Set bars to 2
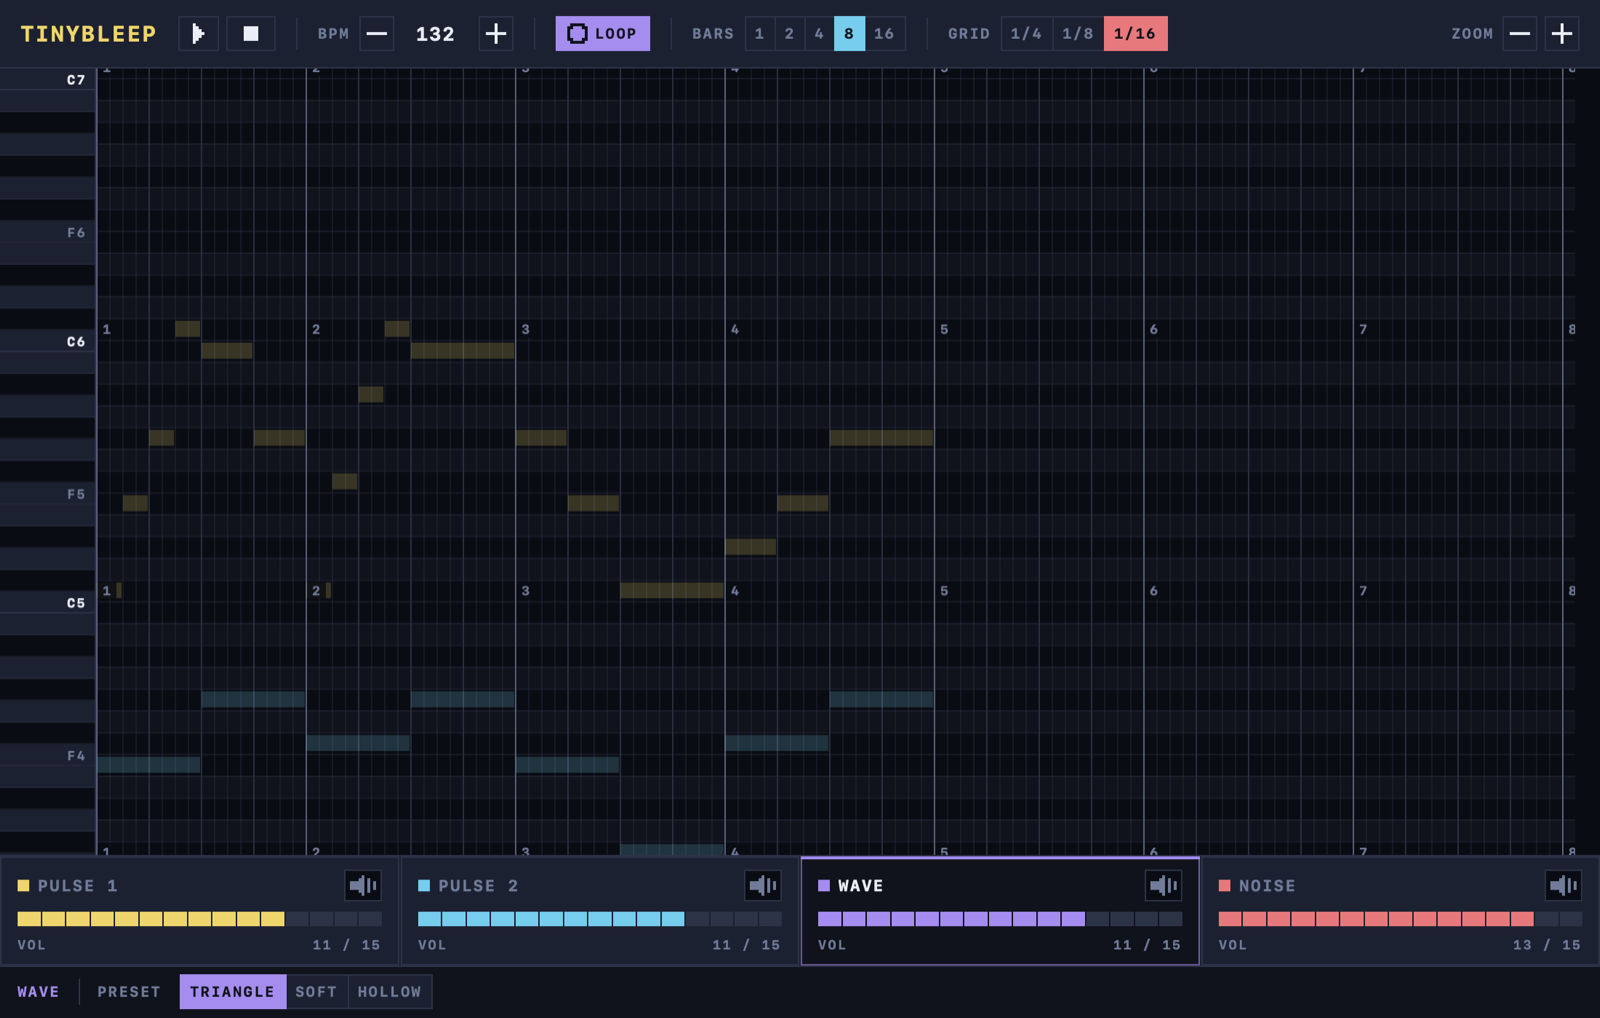Screen dimensions: 1600x1018 790,34
